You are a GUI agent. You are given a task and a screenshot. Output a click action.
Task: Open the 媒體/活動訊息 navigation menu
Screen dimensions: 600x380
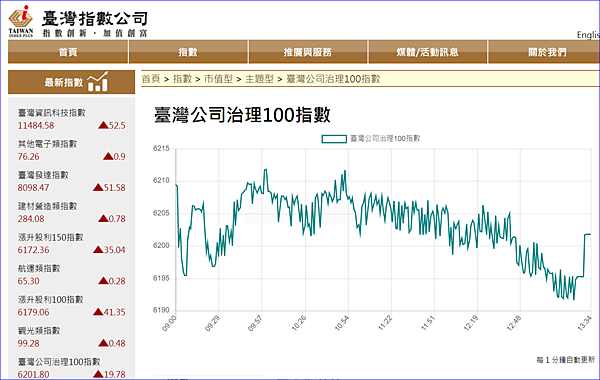[x=427, y=52]
